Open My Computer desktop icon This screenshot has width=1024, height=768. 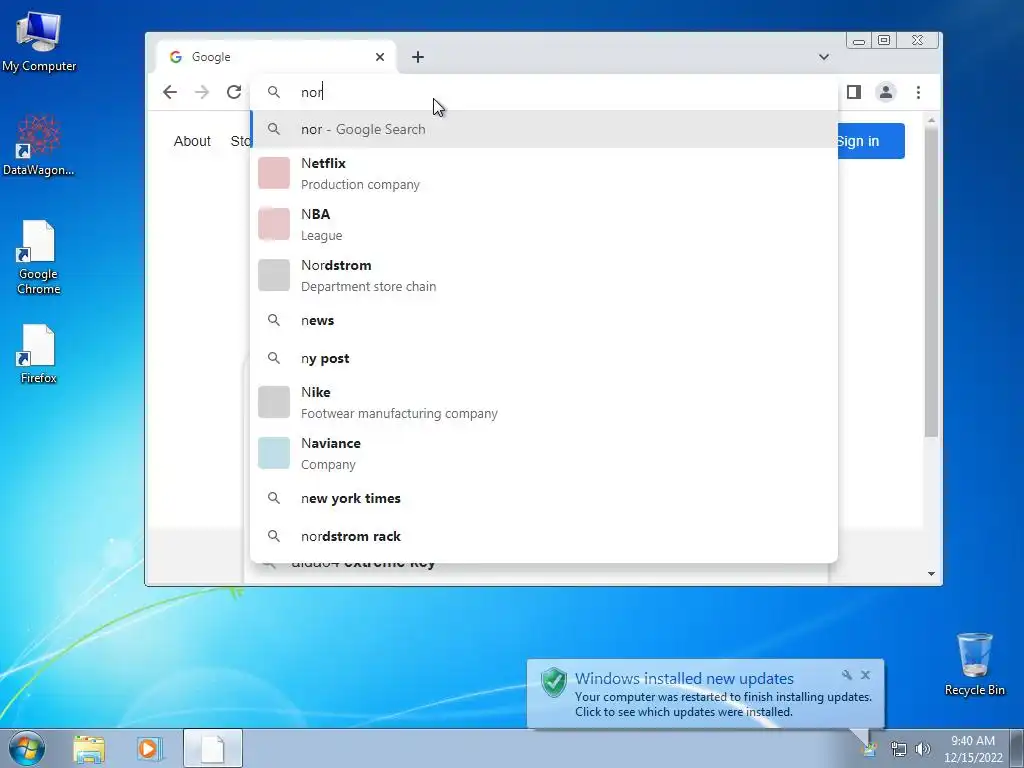point(39,42)
